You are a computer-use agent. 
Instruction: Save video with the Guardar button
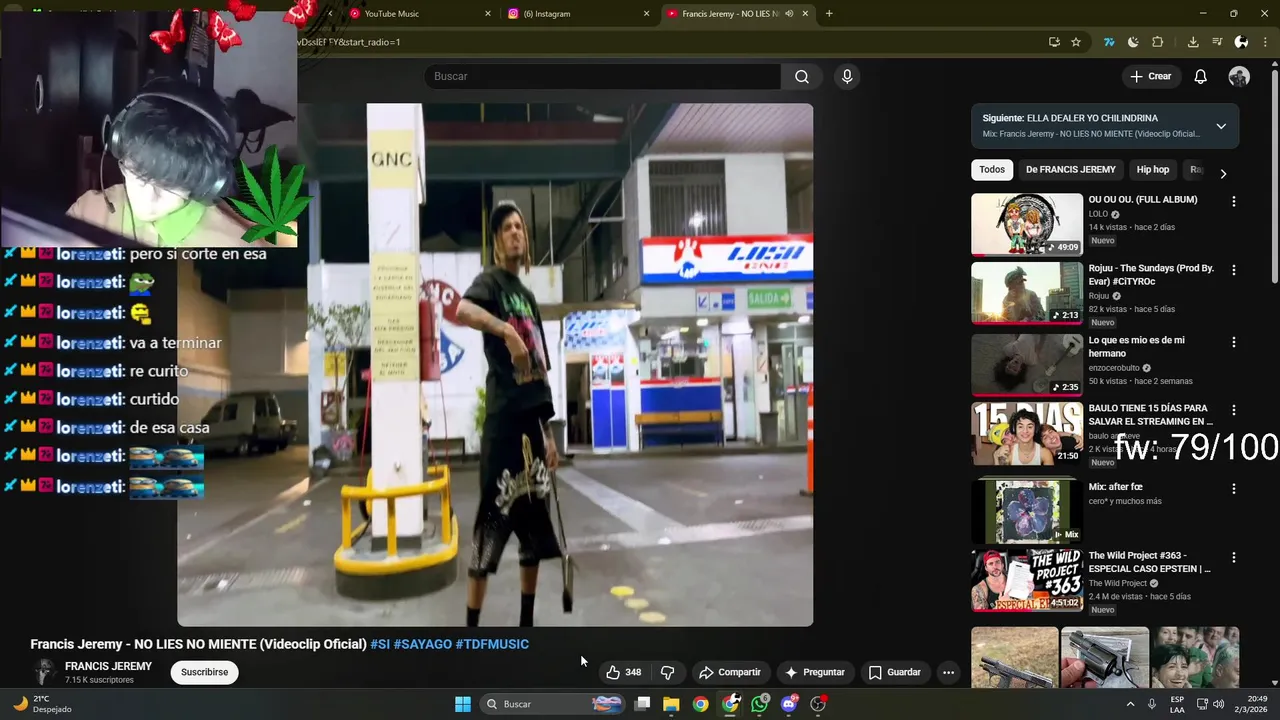tap(895, 672)
